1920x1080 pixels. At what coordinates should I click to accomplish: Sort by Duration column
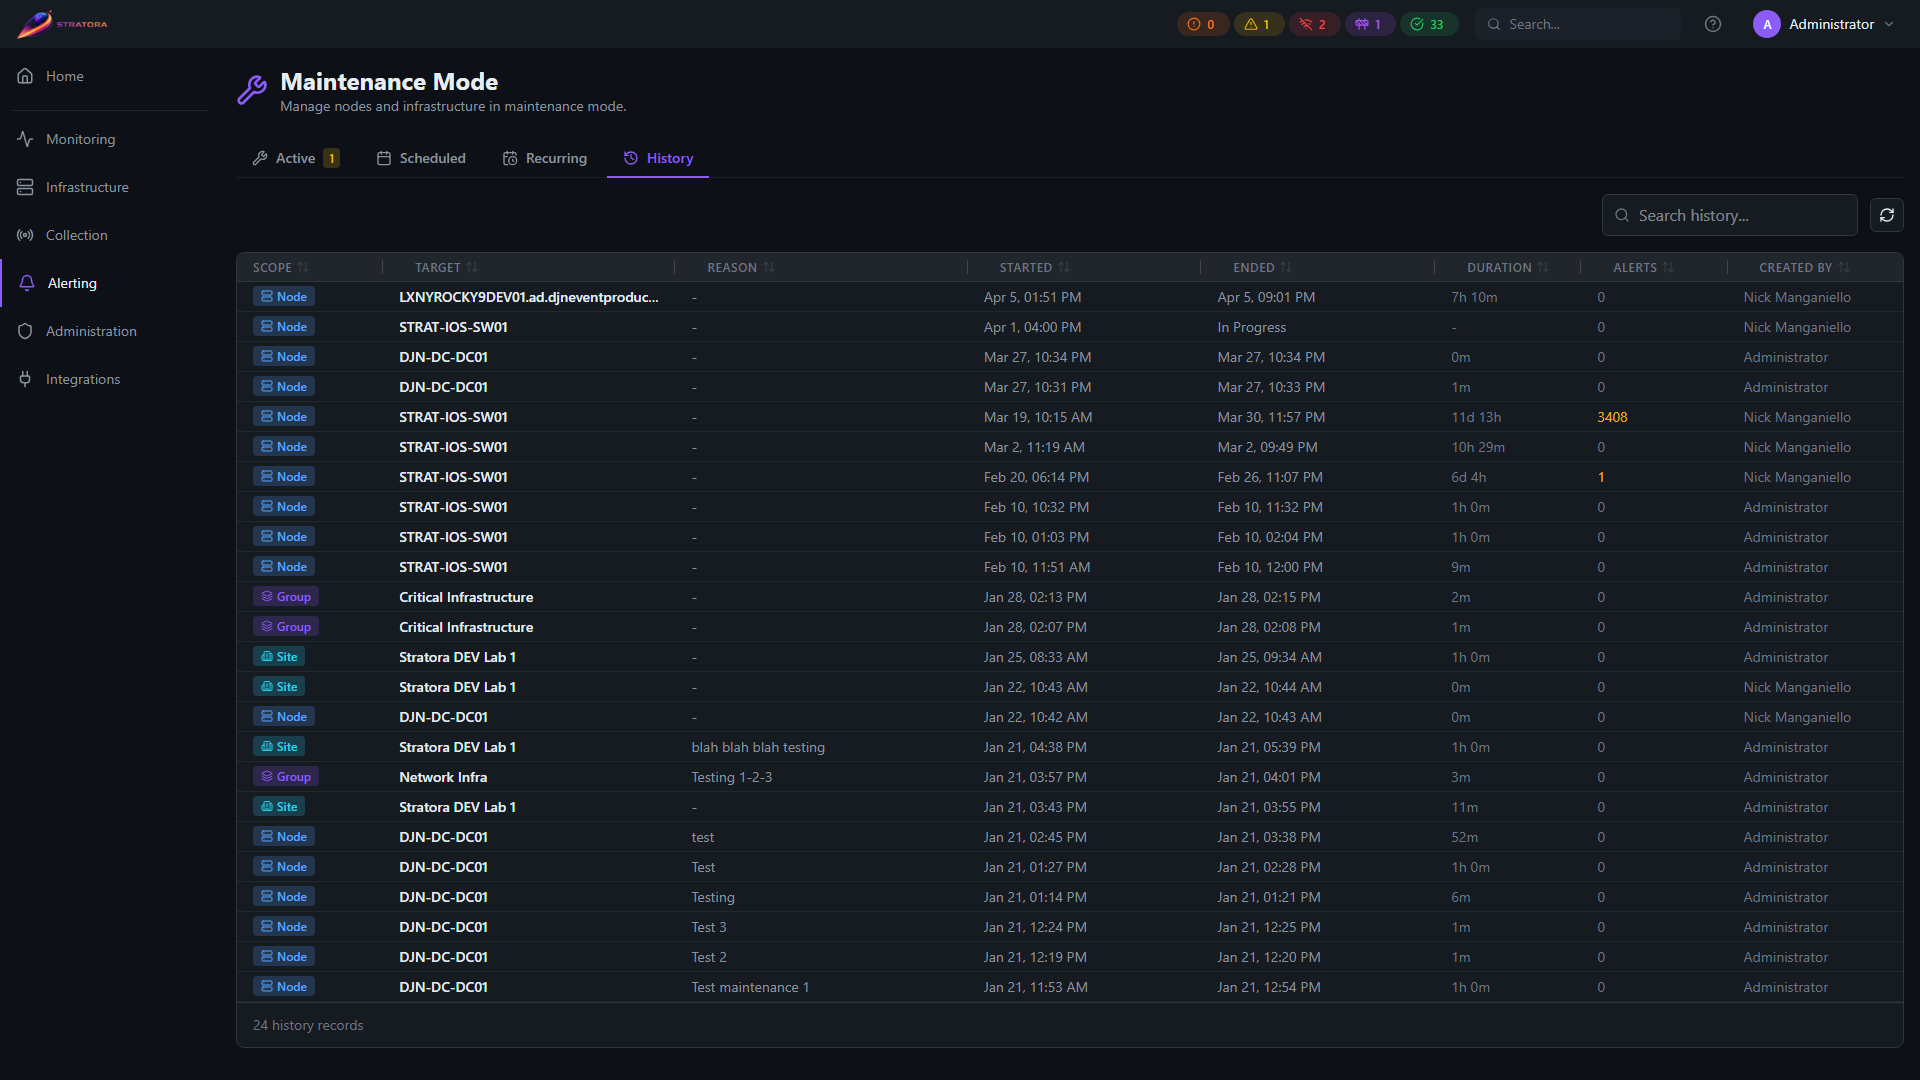pyautogui.click(x=1507, y=267)
